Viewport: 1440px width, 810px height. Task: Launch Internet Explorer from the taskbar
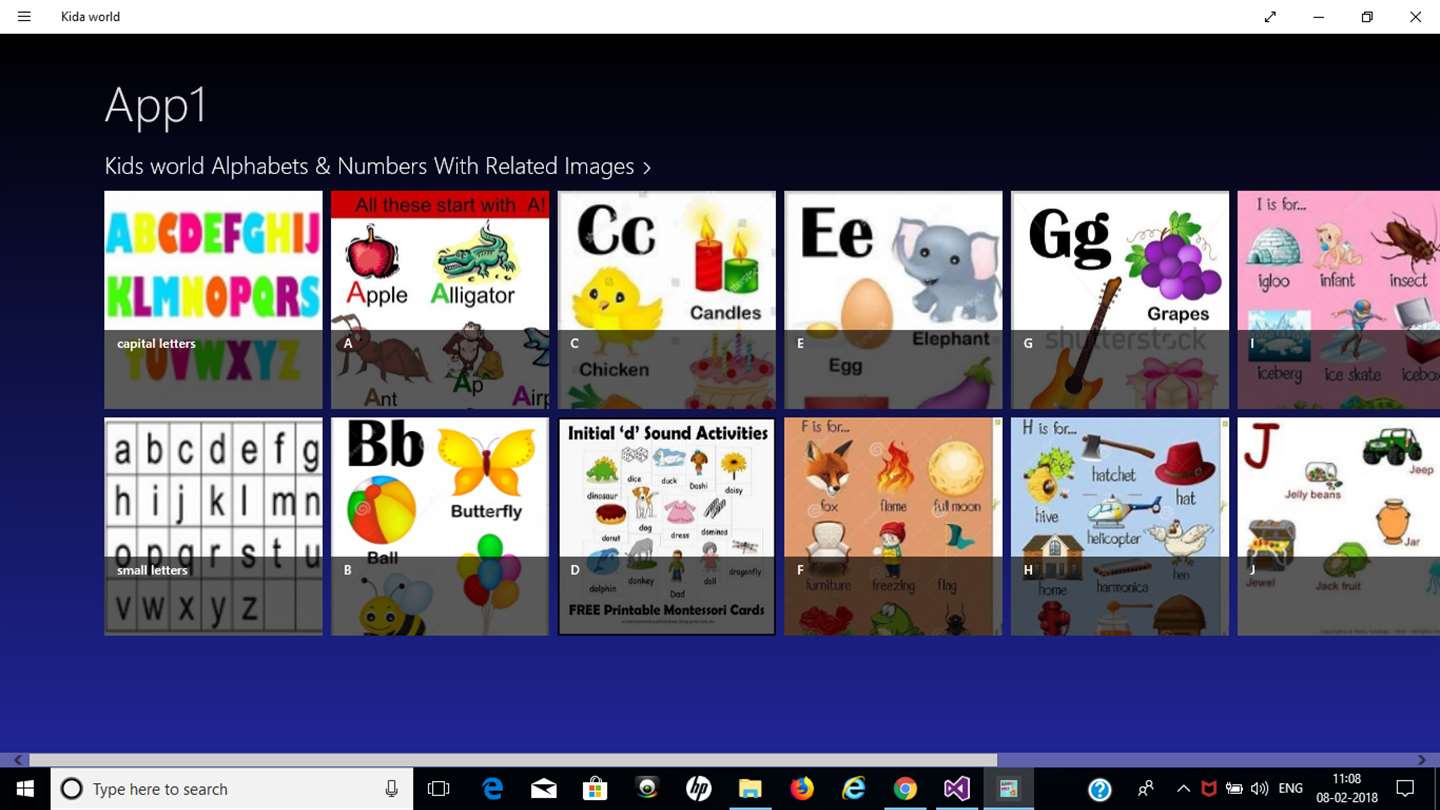tap(853, 789)
